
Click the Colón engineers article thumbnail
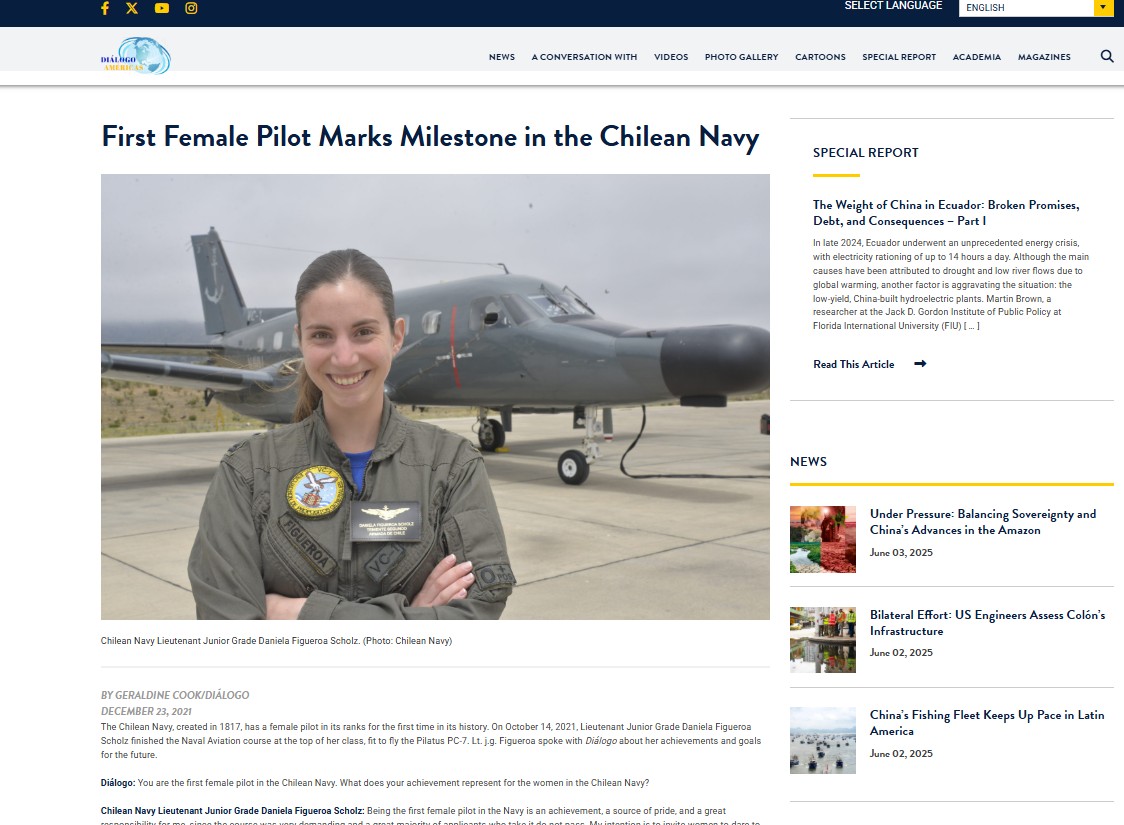pos(823,640)
